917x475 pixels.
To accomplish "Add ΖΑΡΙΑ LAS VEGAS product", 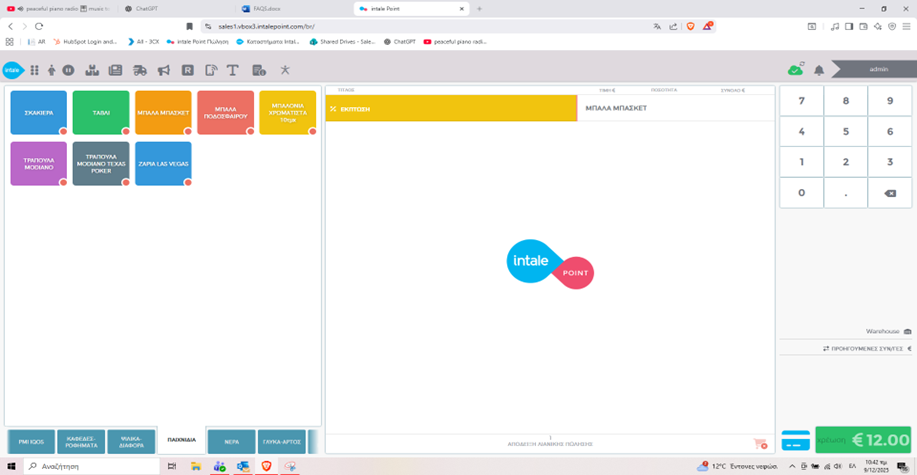I will point(163,164).
